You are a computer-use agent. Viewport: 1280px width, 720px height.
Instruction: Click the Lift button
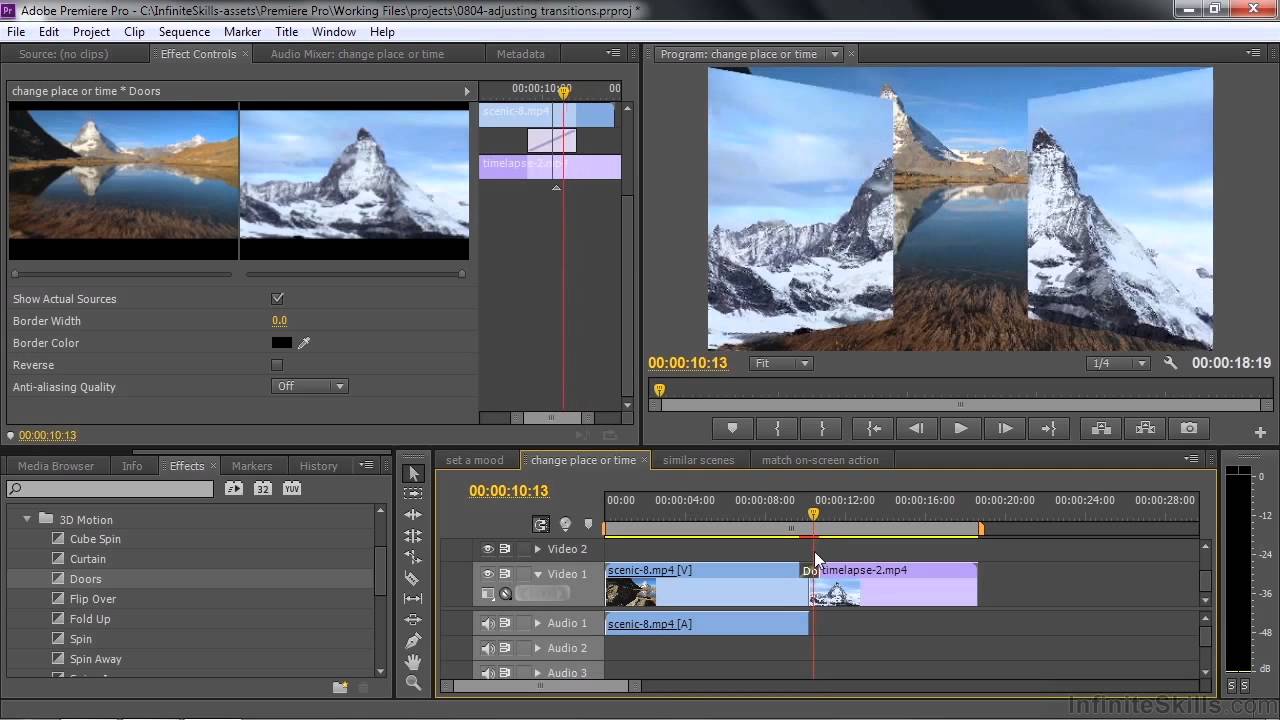pos(1101,428)
